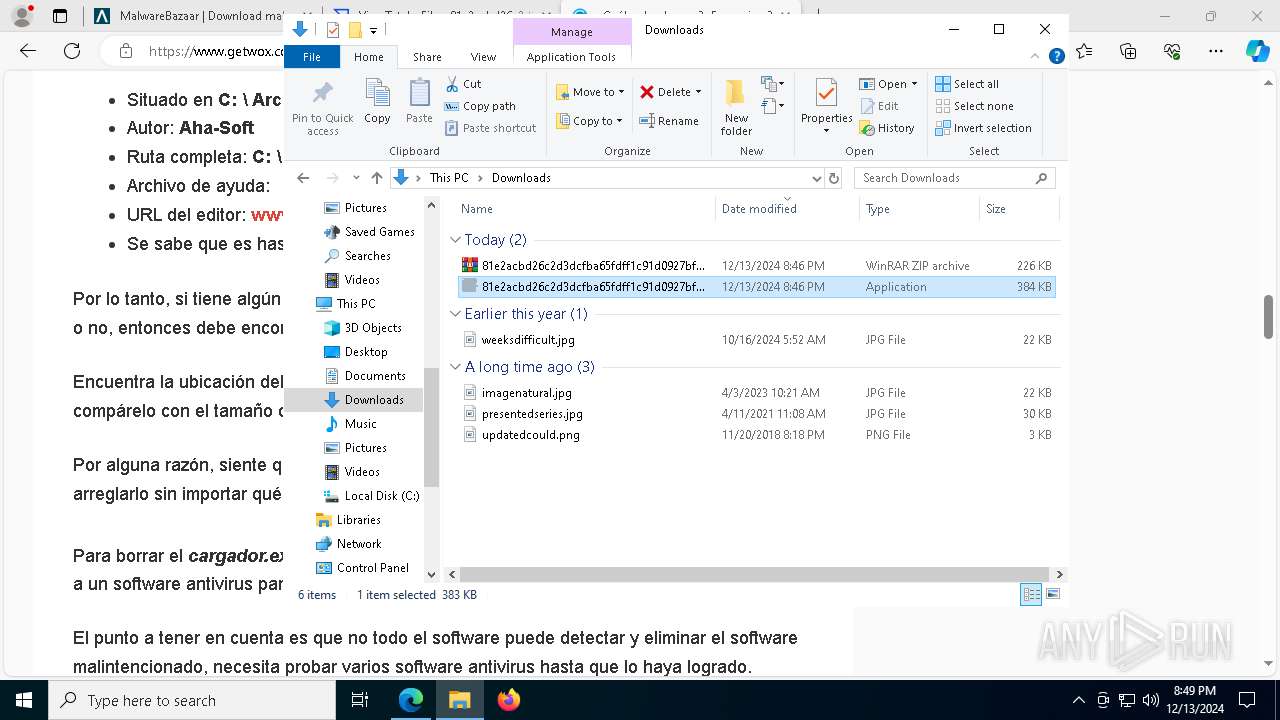Collapse the A long time ago group
Viewport: 1280px width, 720px height.
point(456,367)
